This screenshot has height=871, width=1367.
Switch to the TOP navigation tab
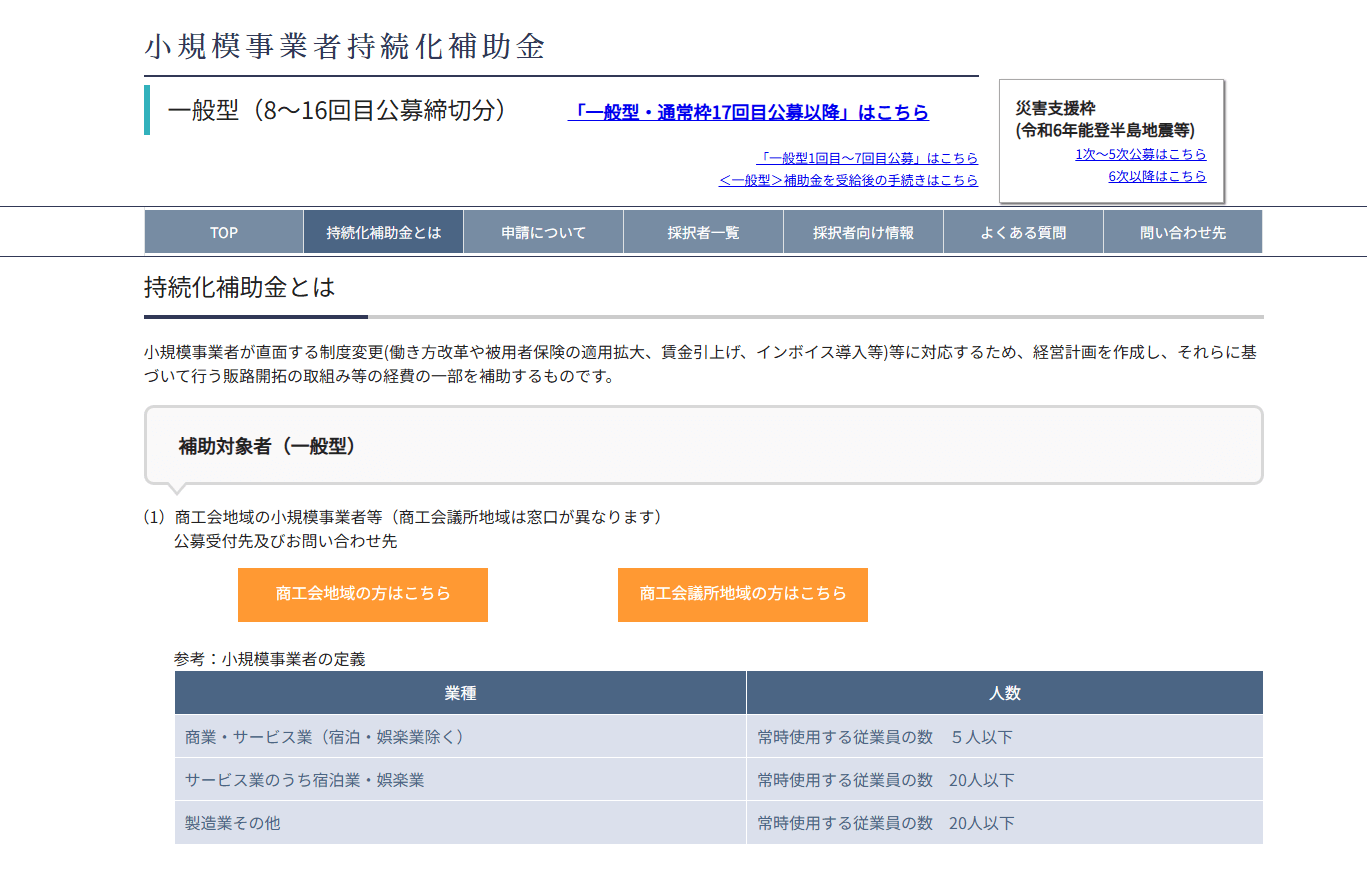click(223, 231)
